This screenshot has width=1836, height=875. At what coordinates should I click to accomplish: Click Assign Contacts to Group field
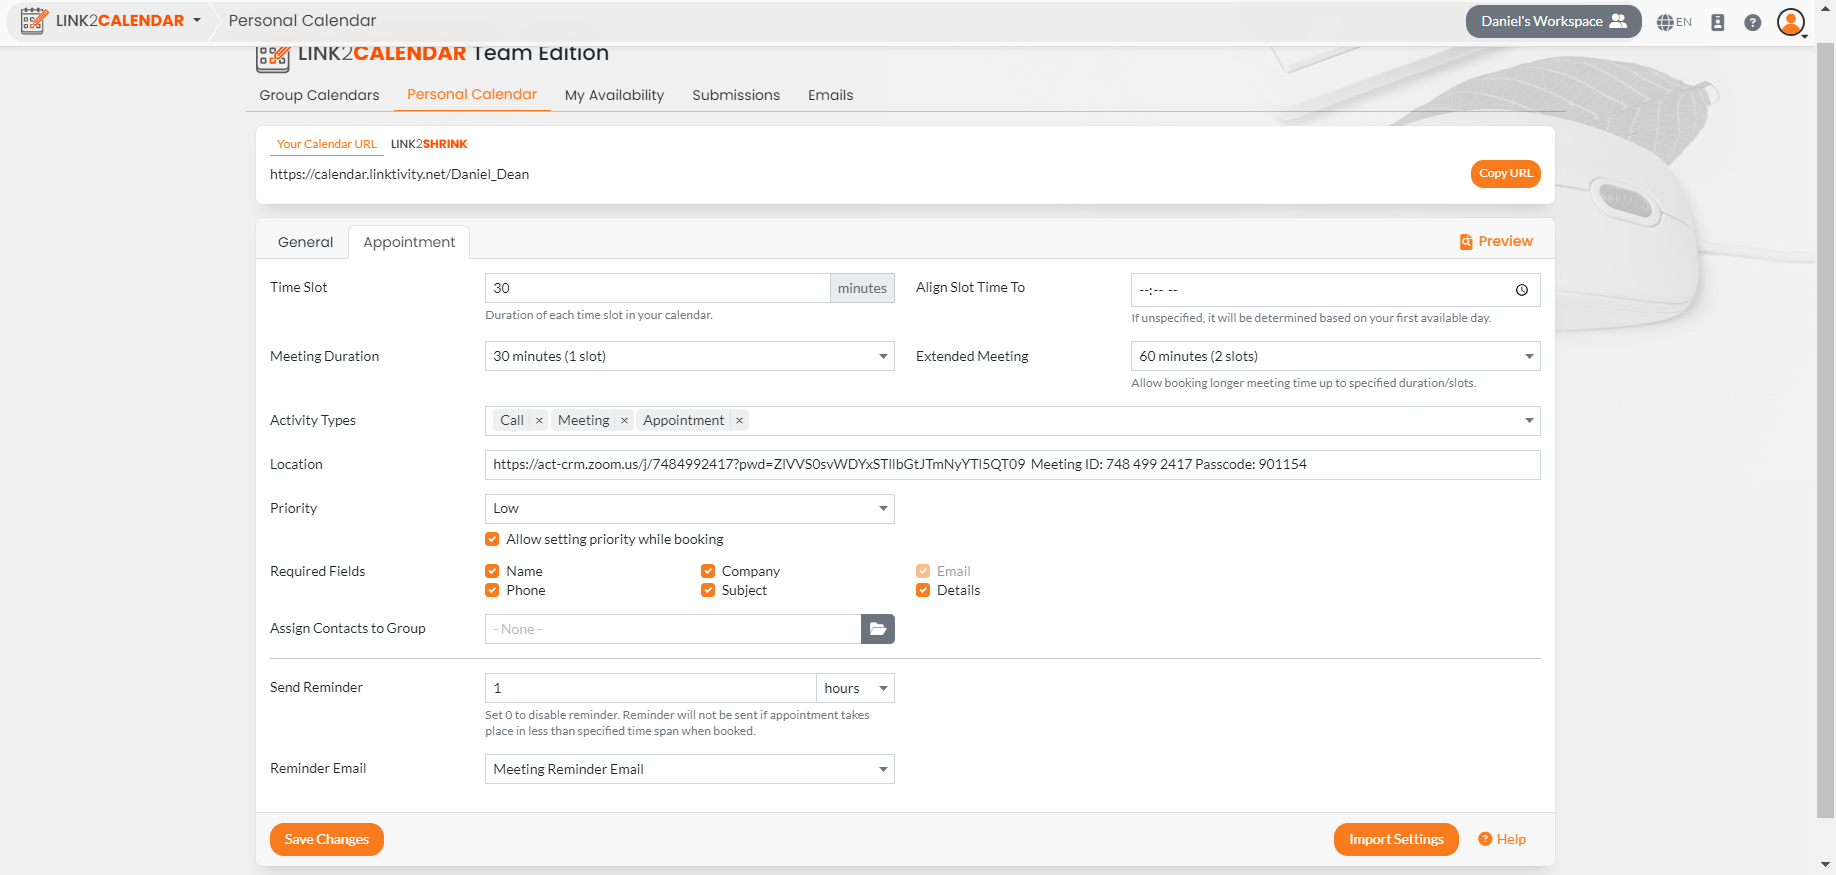[x=673, y=629]
